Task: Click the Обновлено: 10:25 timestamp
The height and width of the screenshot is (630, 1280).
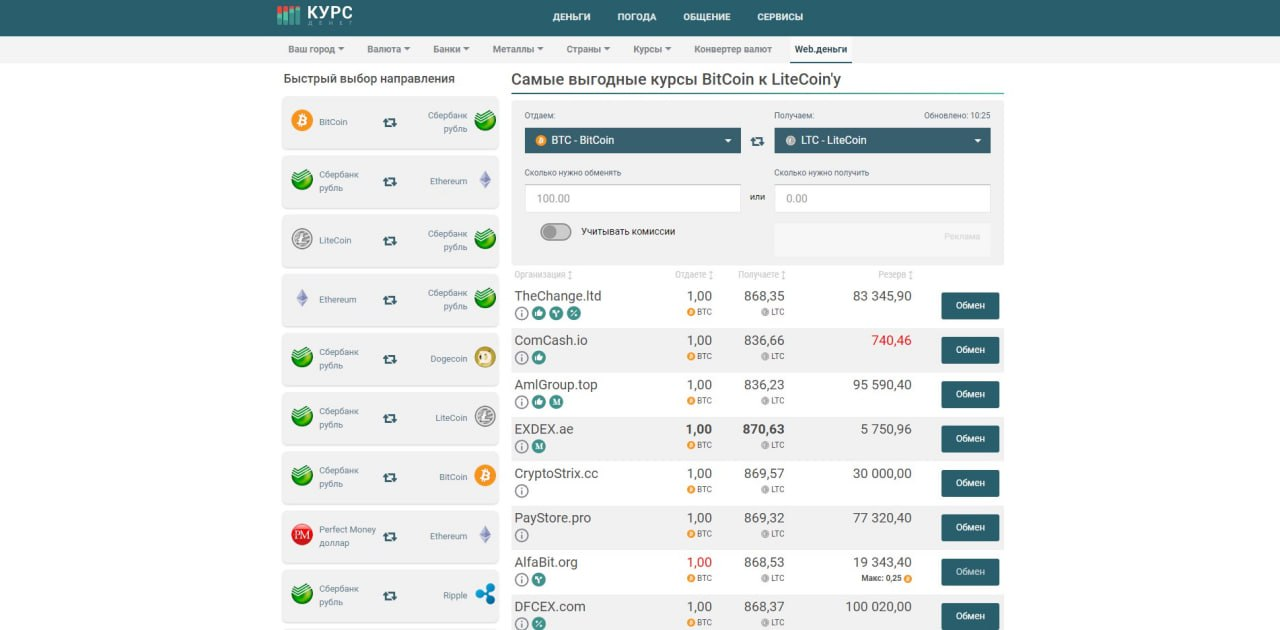Action: coord(957,116)
